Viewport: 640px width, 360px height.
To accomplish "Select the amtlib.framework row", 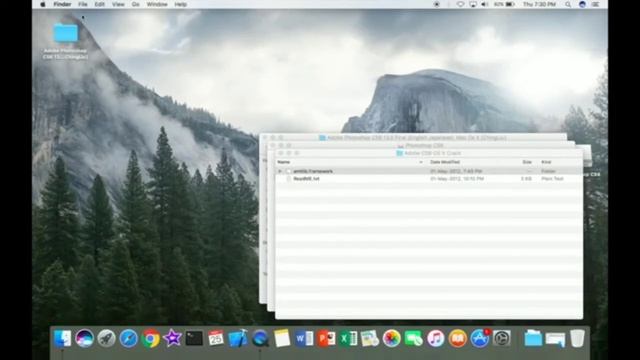I will click(429, 171).
